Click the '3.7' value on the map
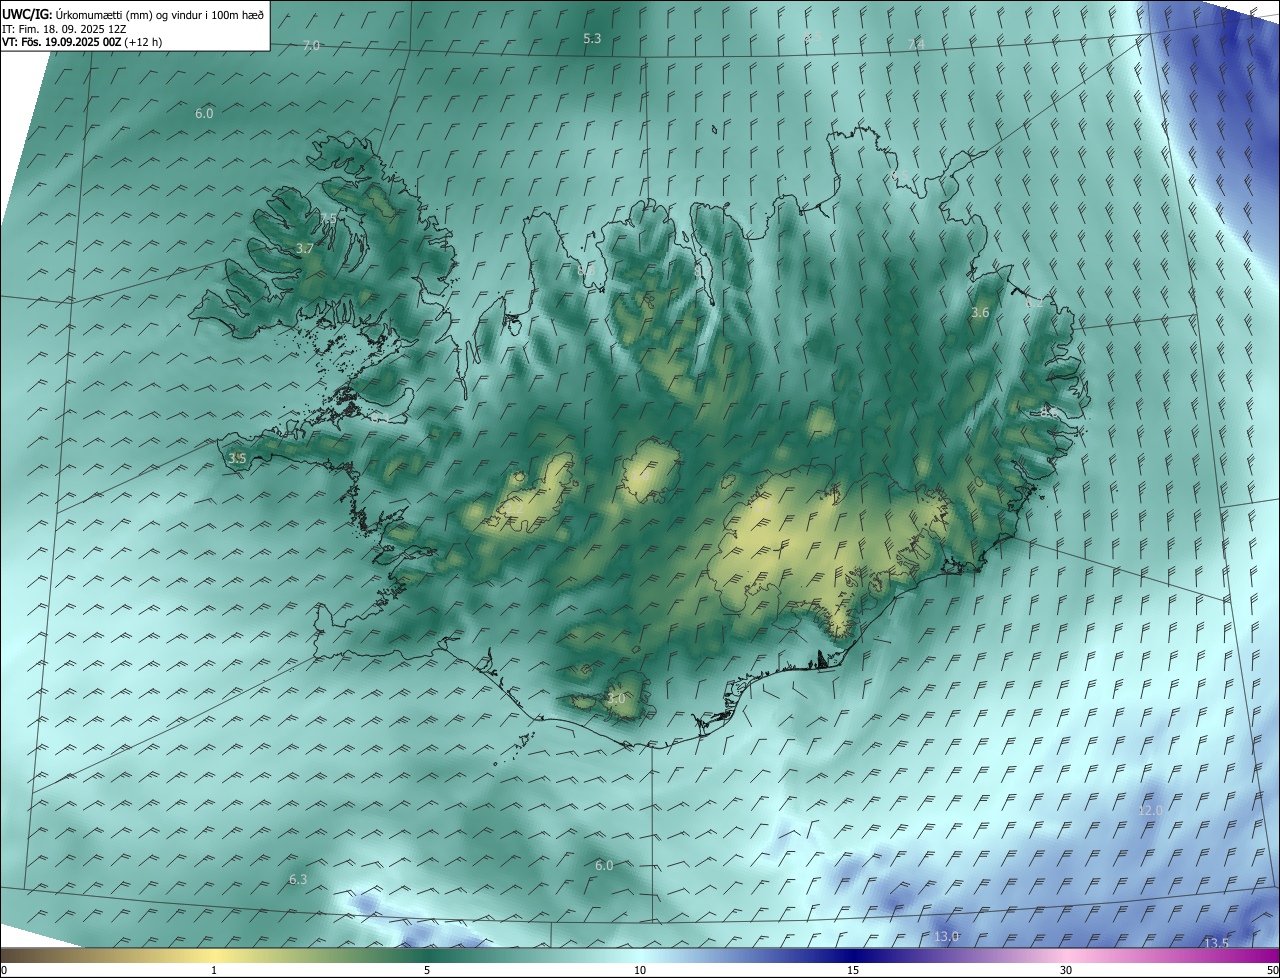1280x978 pixels. coord(305,248)
